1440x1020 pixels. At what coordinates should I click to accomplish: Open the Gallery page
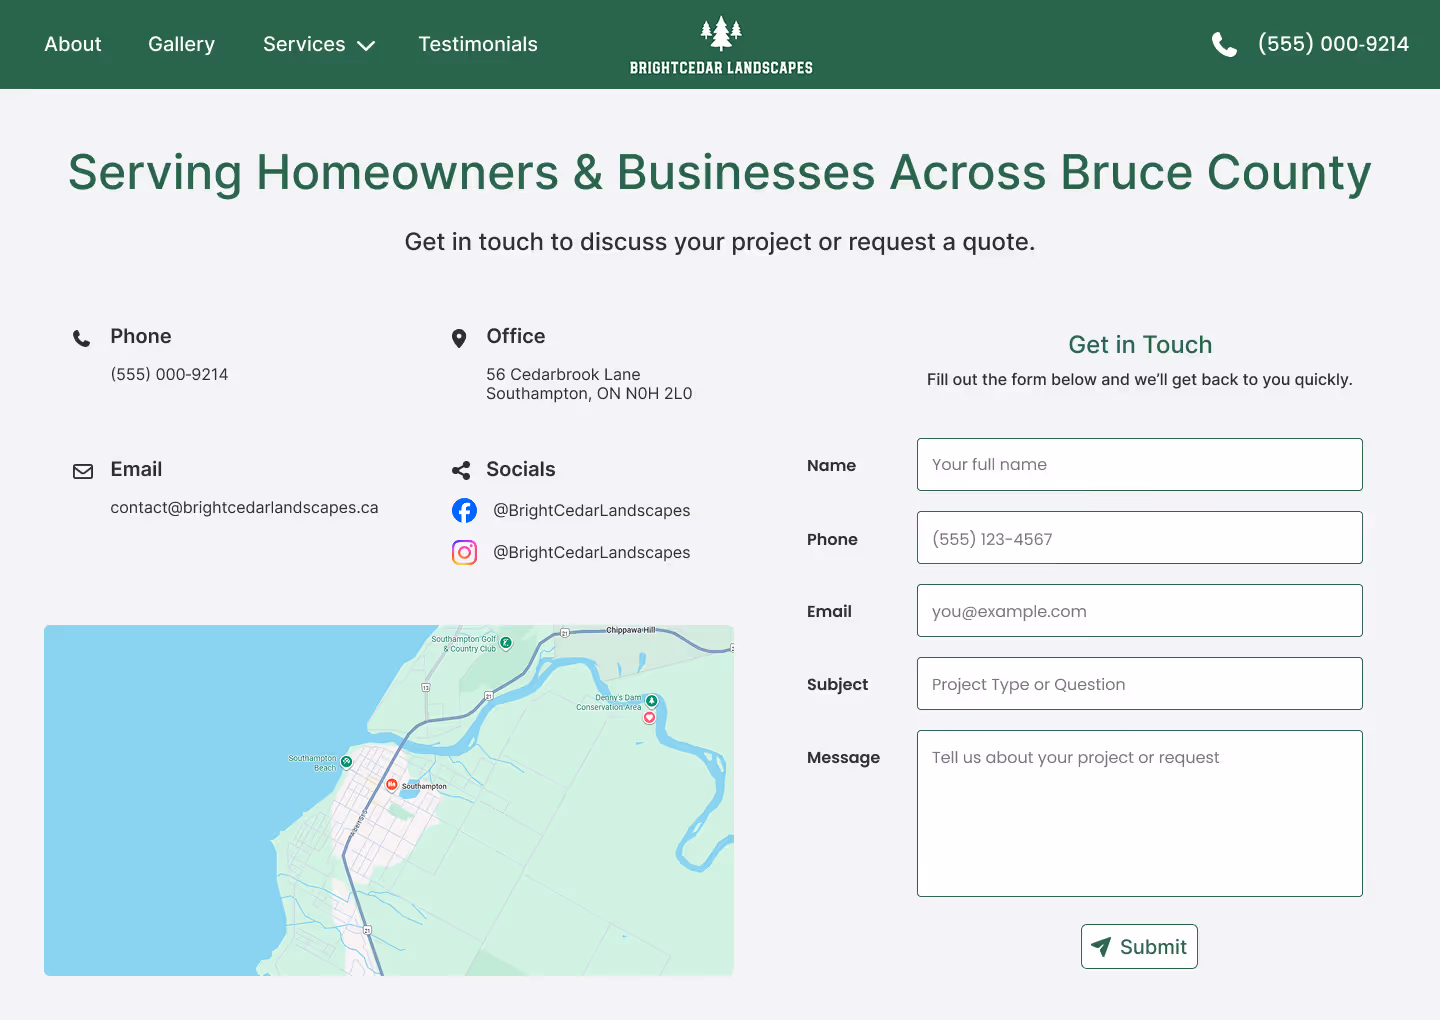pos(181,44)
